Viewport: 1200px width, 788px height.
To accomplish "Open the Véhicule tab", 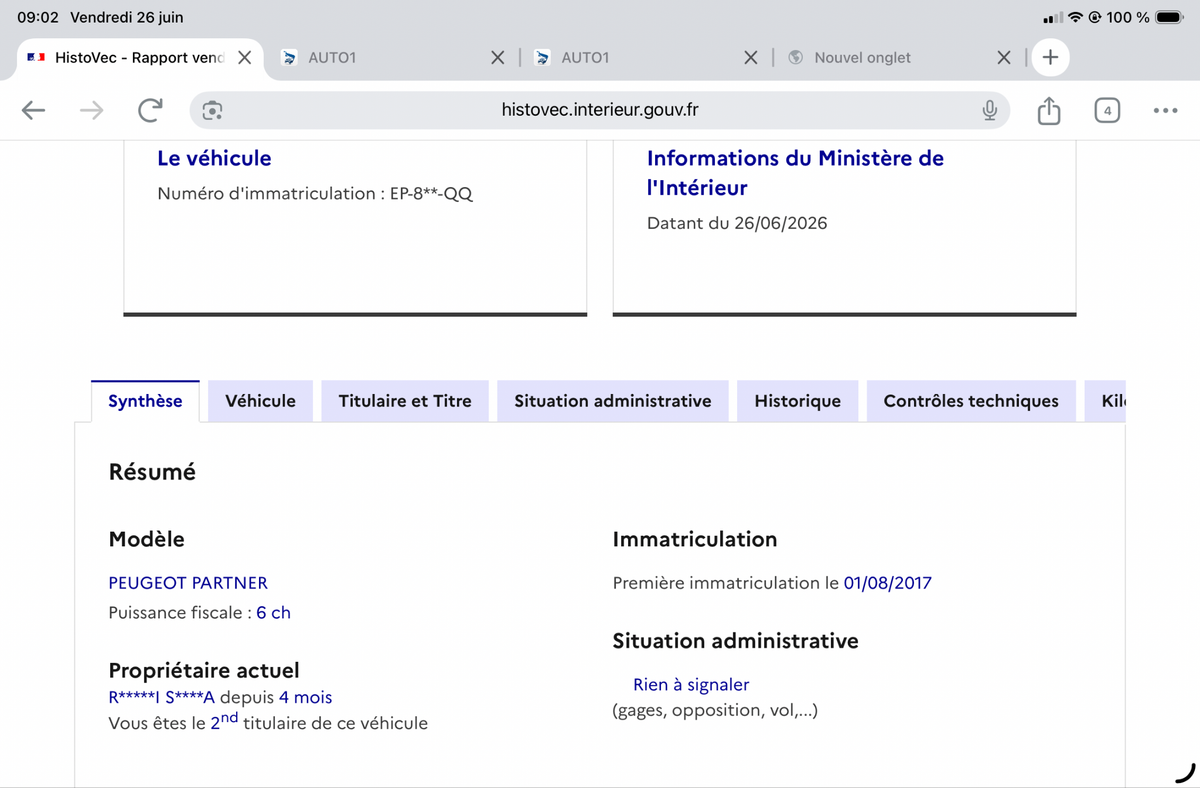I will (x=260, y=401).
